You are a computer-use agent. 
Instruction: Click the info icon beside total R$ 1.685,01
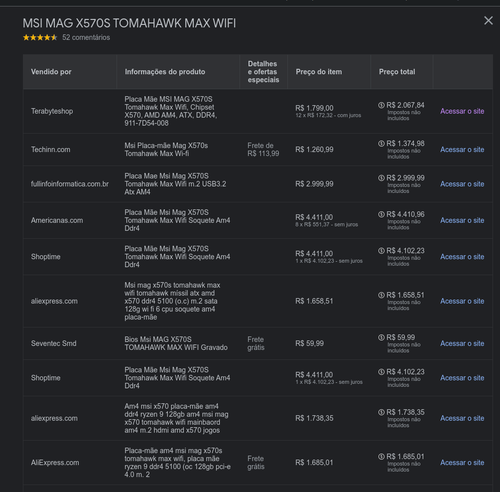click(x=381, y=457)
